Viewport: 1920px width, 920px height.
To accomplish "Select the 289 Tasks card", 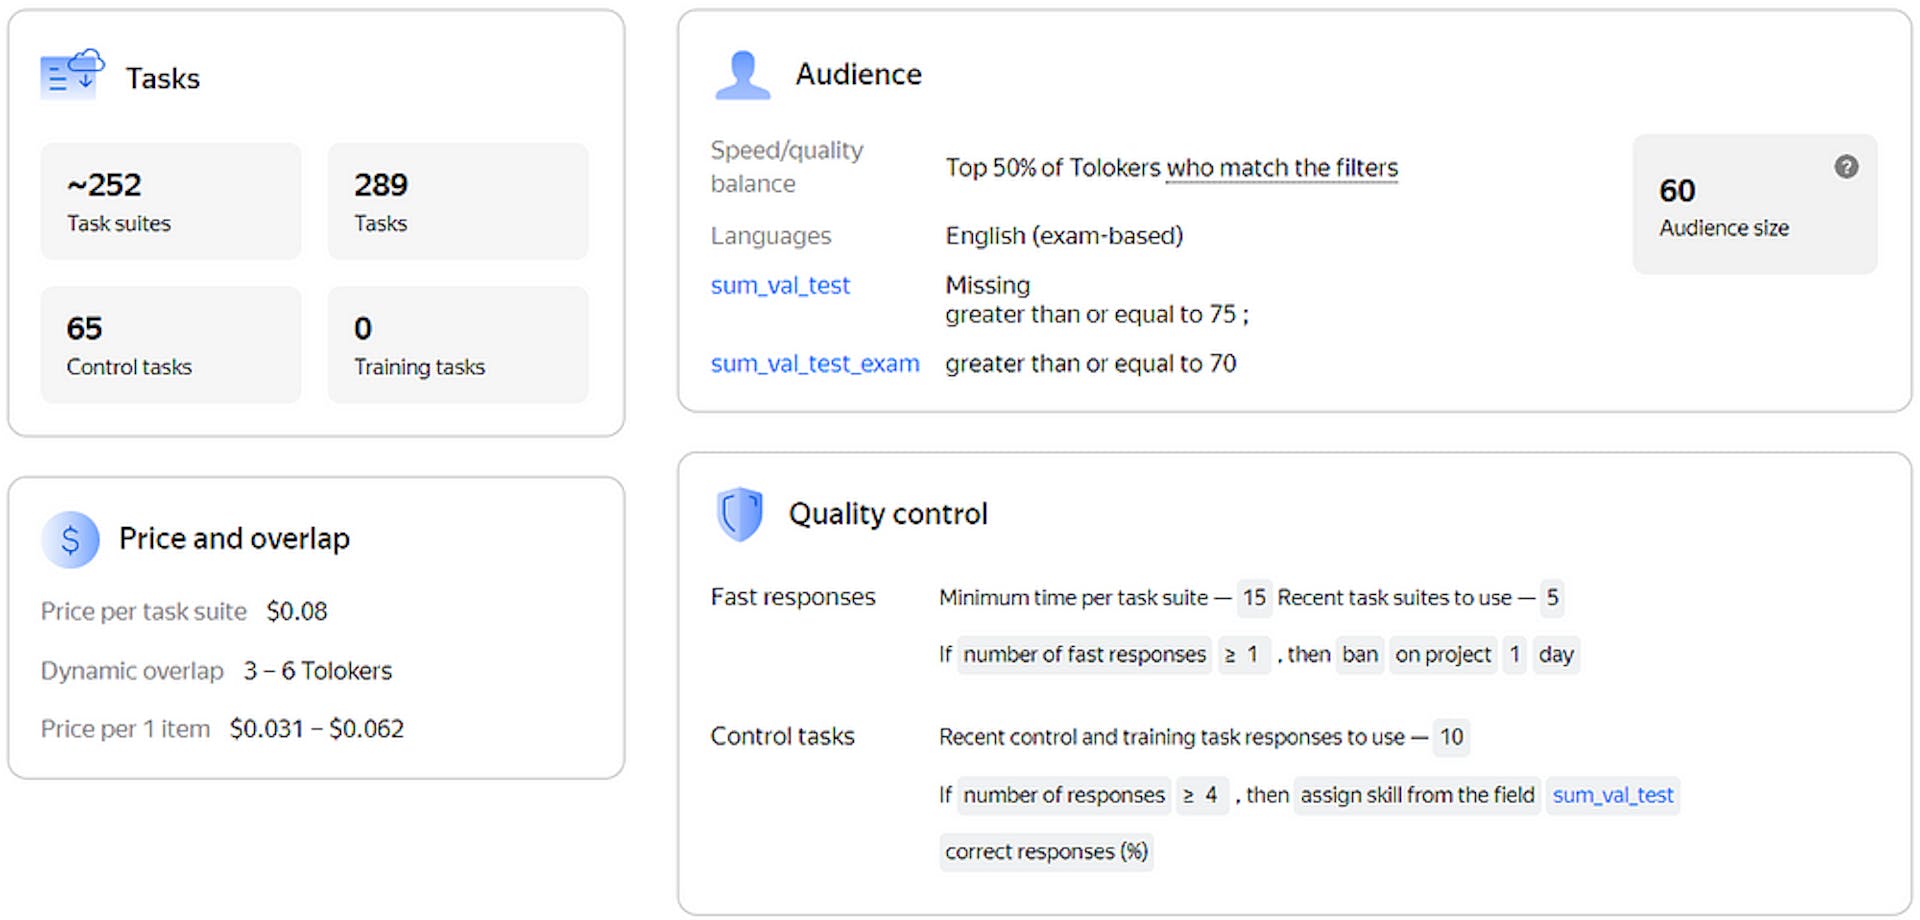I will (x=458, y=202).
